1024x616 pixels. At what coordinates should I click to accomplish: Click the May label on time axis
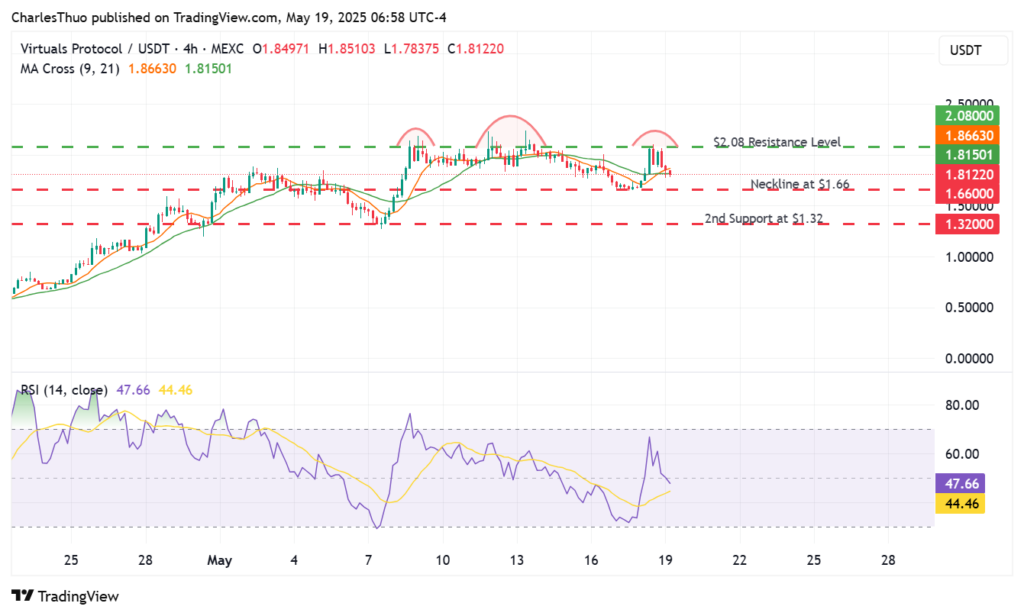pyautogui.click(x=220, y=560)
